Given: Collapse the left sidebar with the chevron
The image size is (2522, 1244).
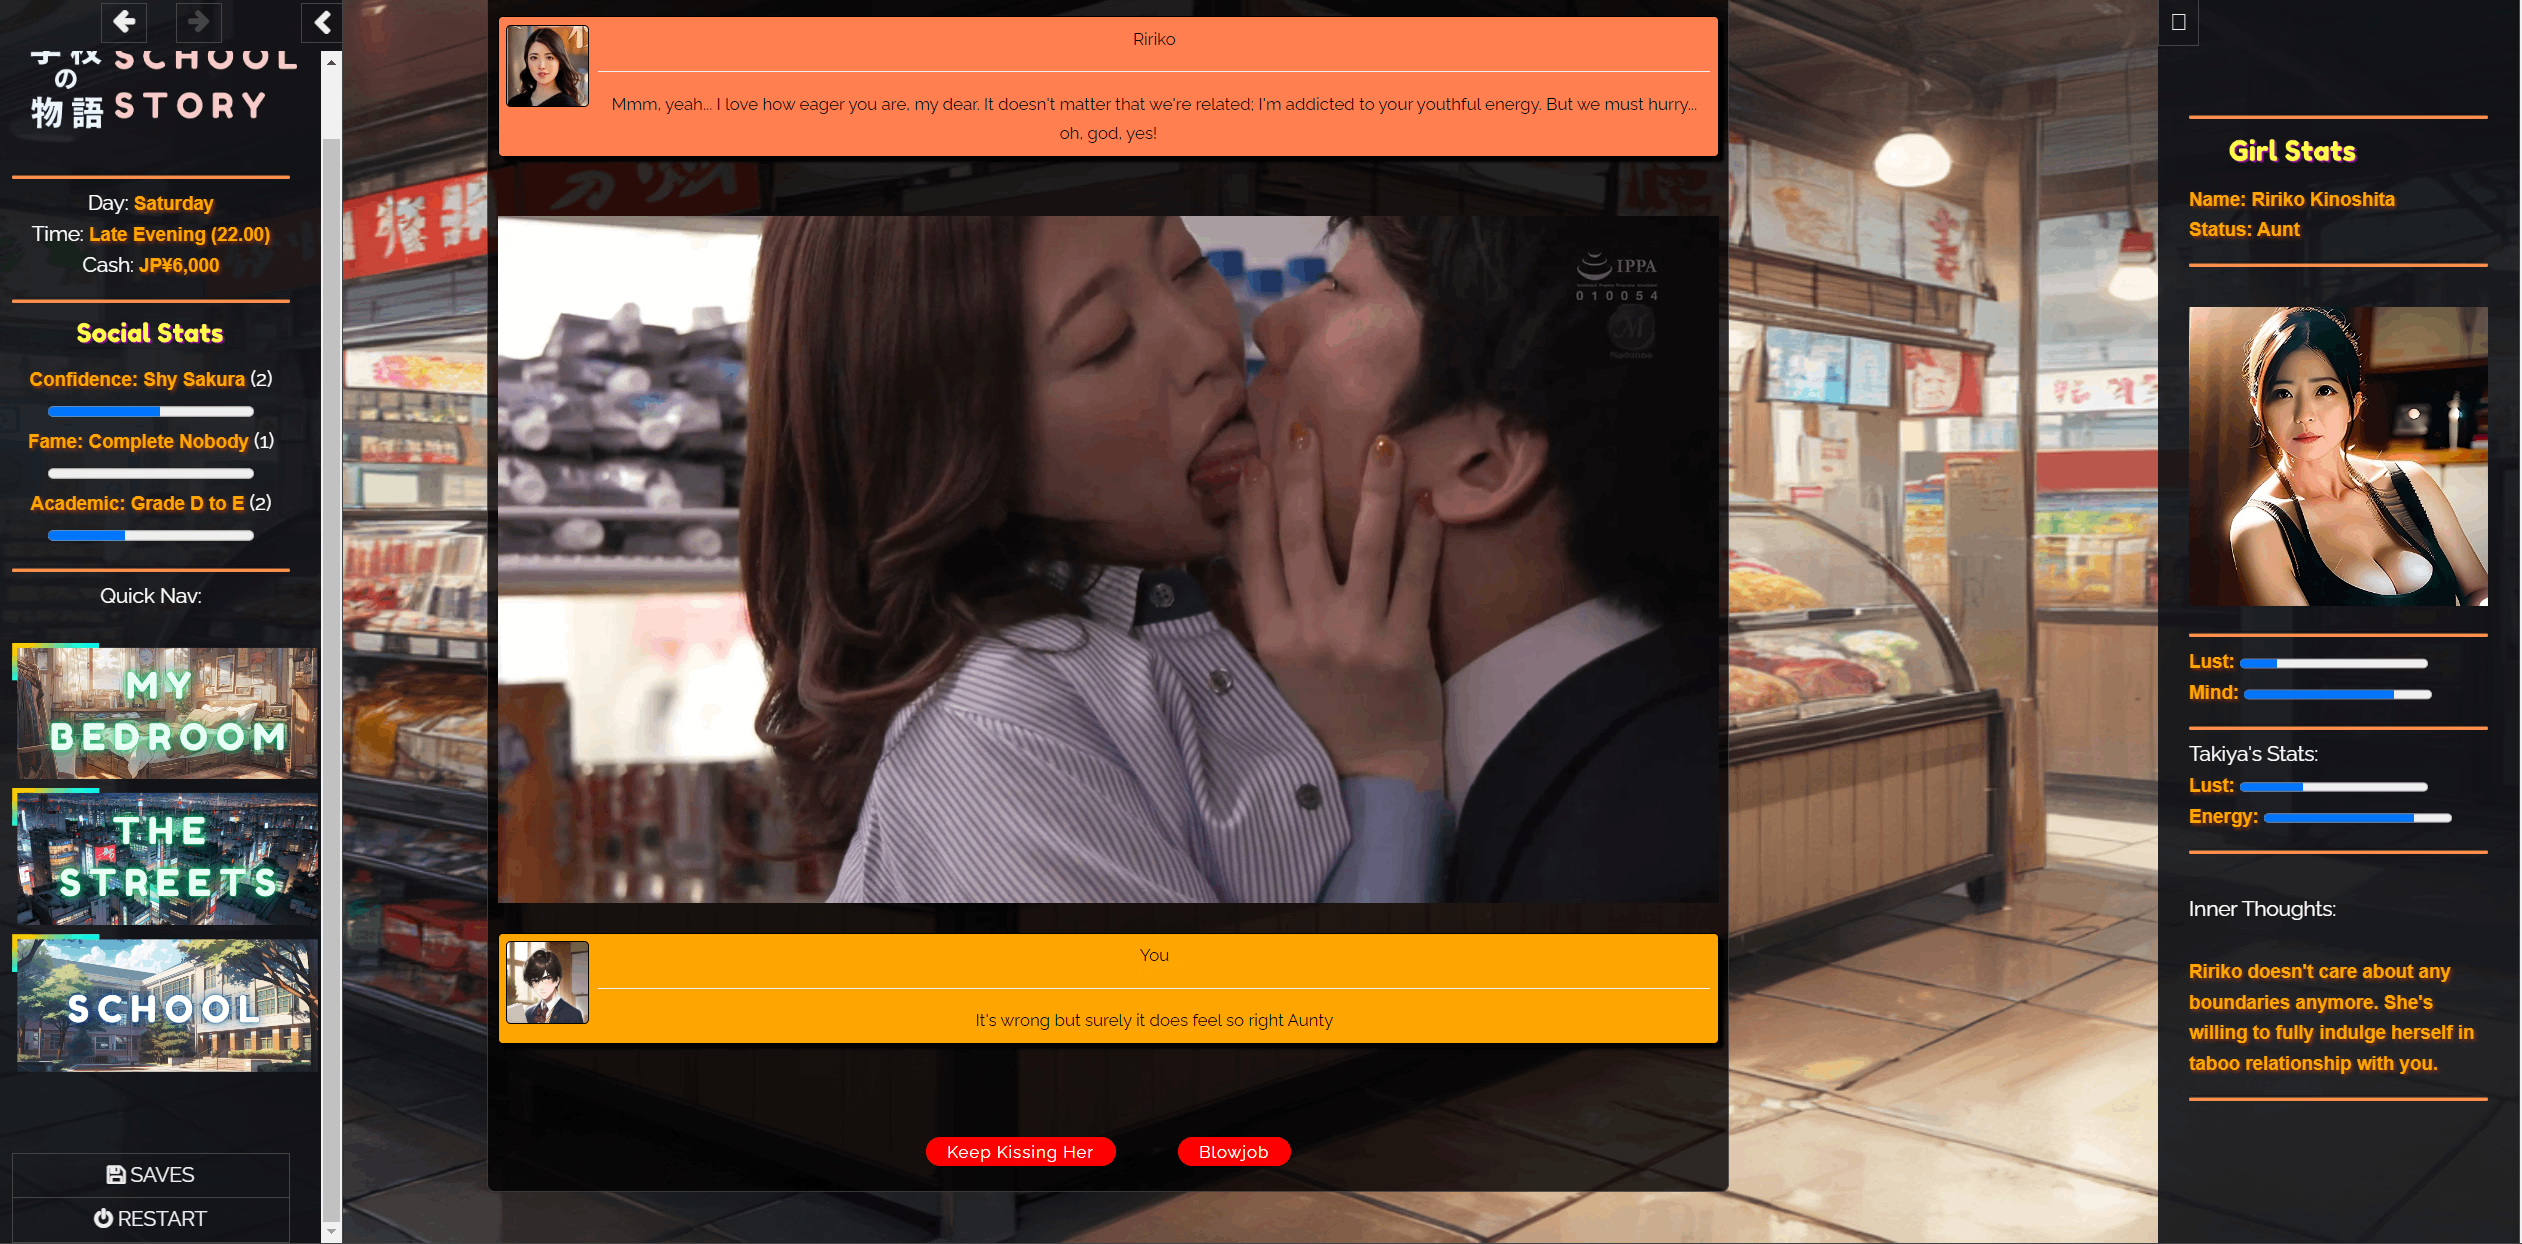Looking at the screenshot, I should pyautogui.click(x=322, y=22).
